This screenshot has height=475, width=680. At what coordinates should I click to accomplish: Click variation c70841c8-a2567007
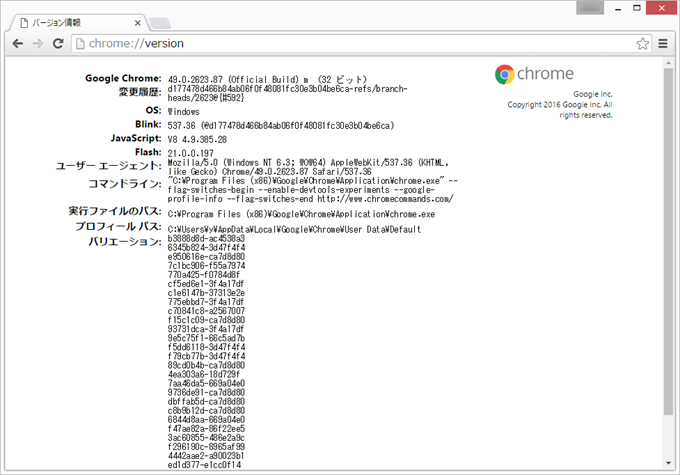[x=206, y=311]
